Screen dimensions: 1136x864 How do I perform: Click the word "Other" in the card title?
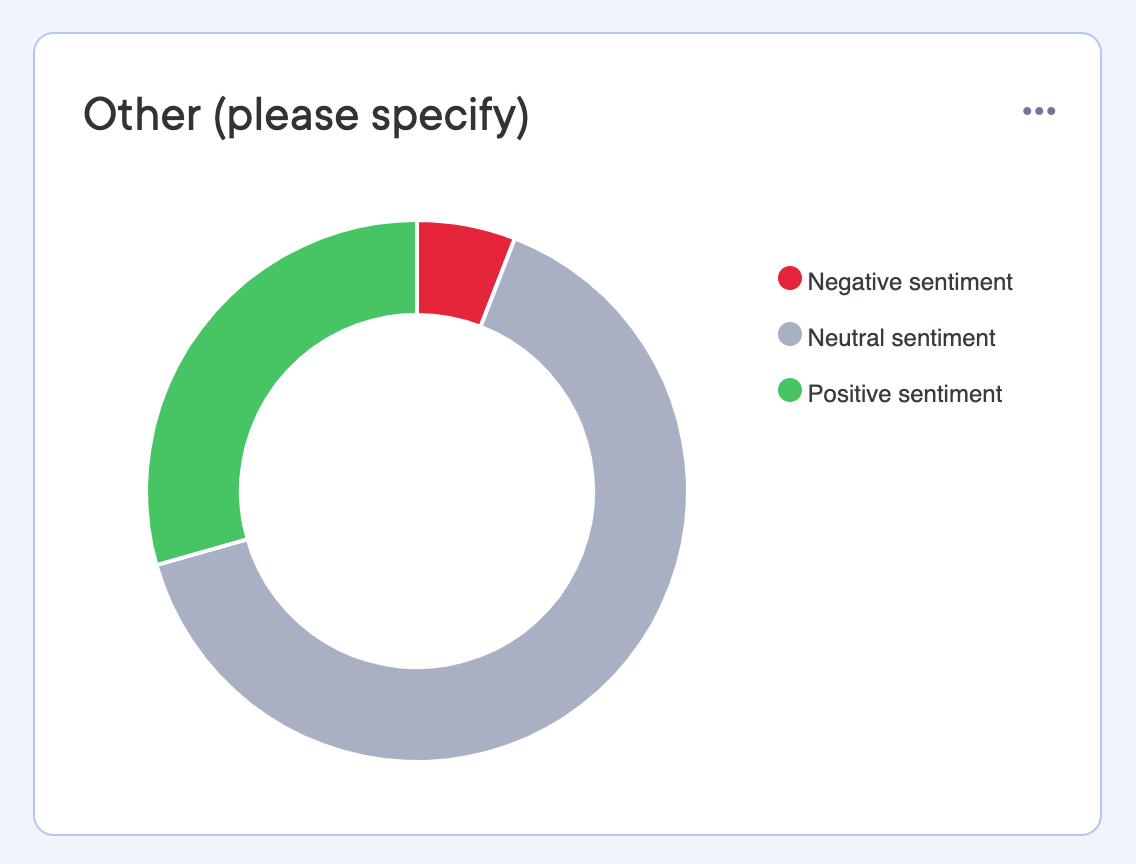click(127, 116)
